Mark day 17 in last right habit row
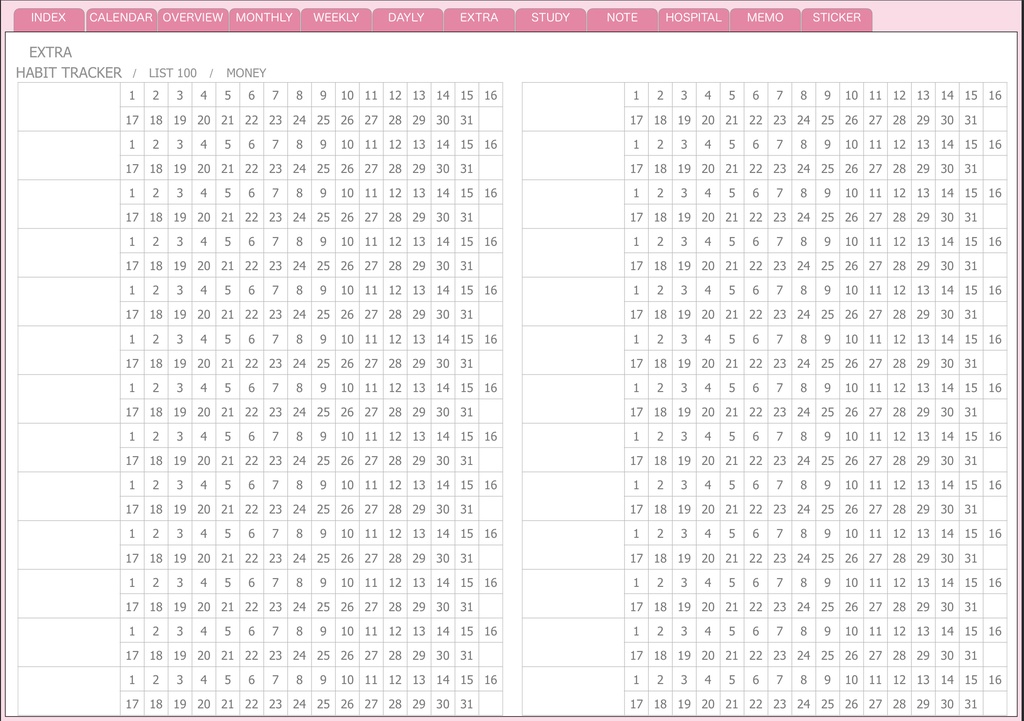The width and height of the screenshot is (1024, 721). [636, 704]
